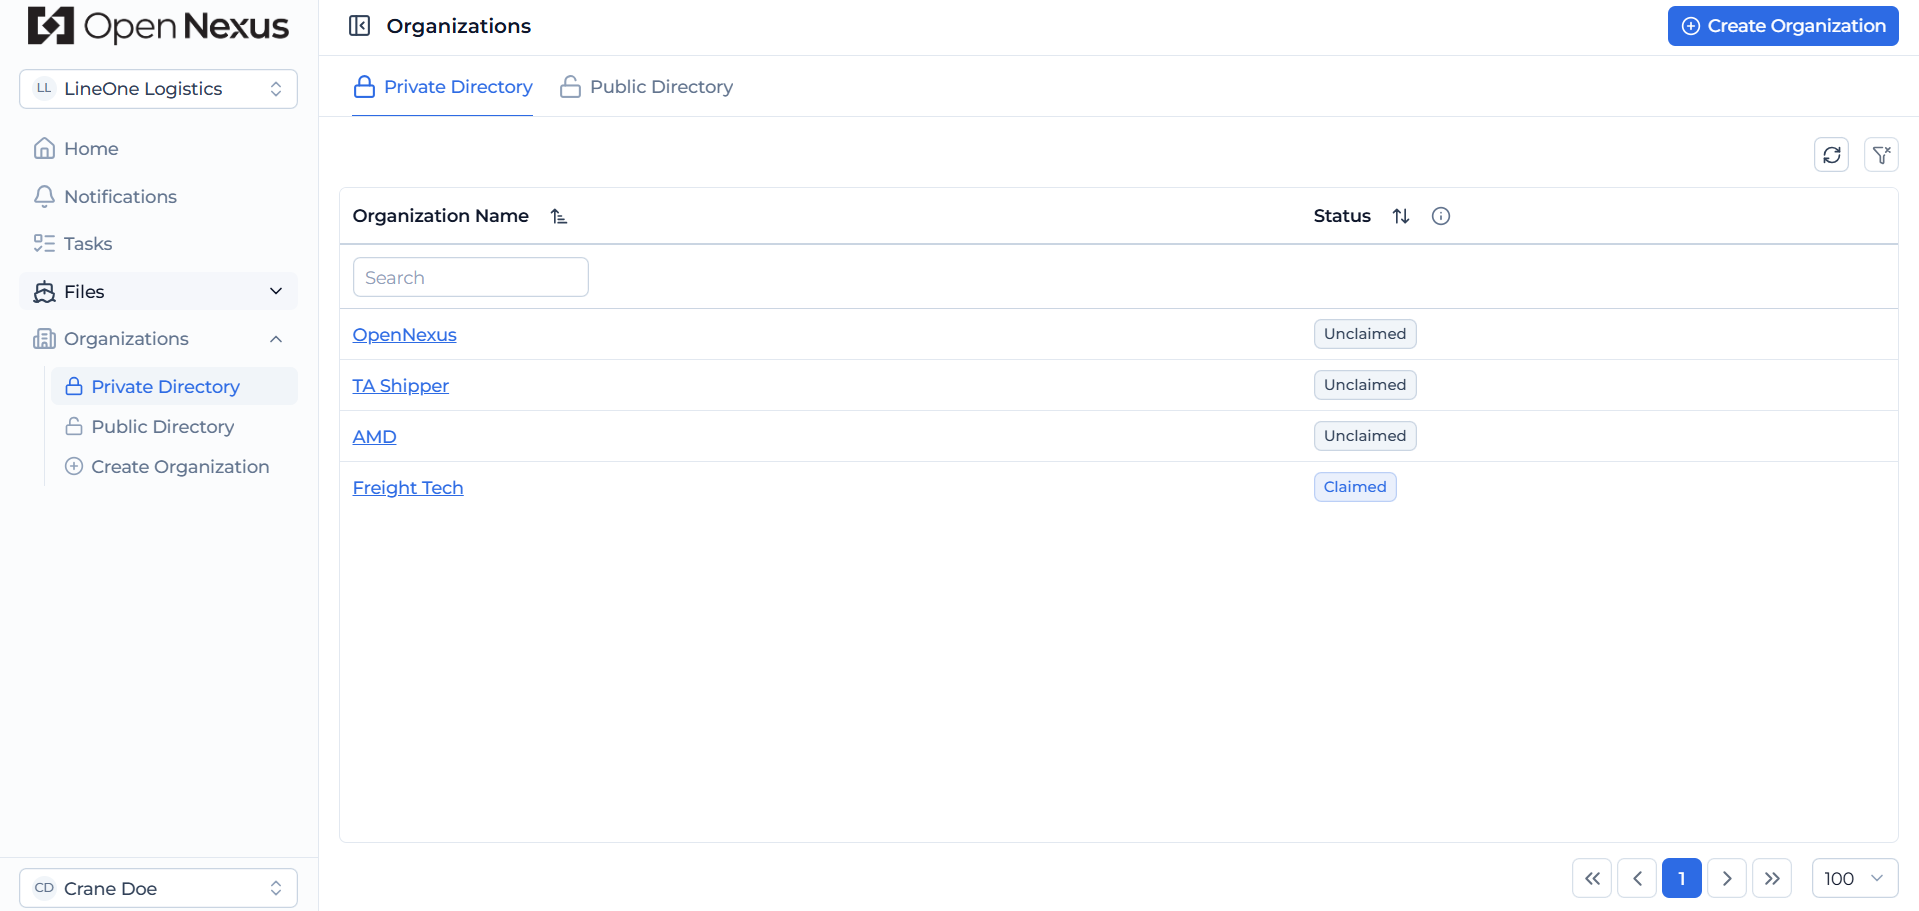The image size is (1919, 911).
Task: Go to next page
Action: [x=1727, y=878]
